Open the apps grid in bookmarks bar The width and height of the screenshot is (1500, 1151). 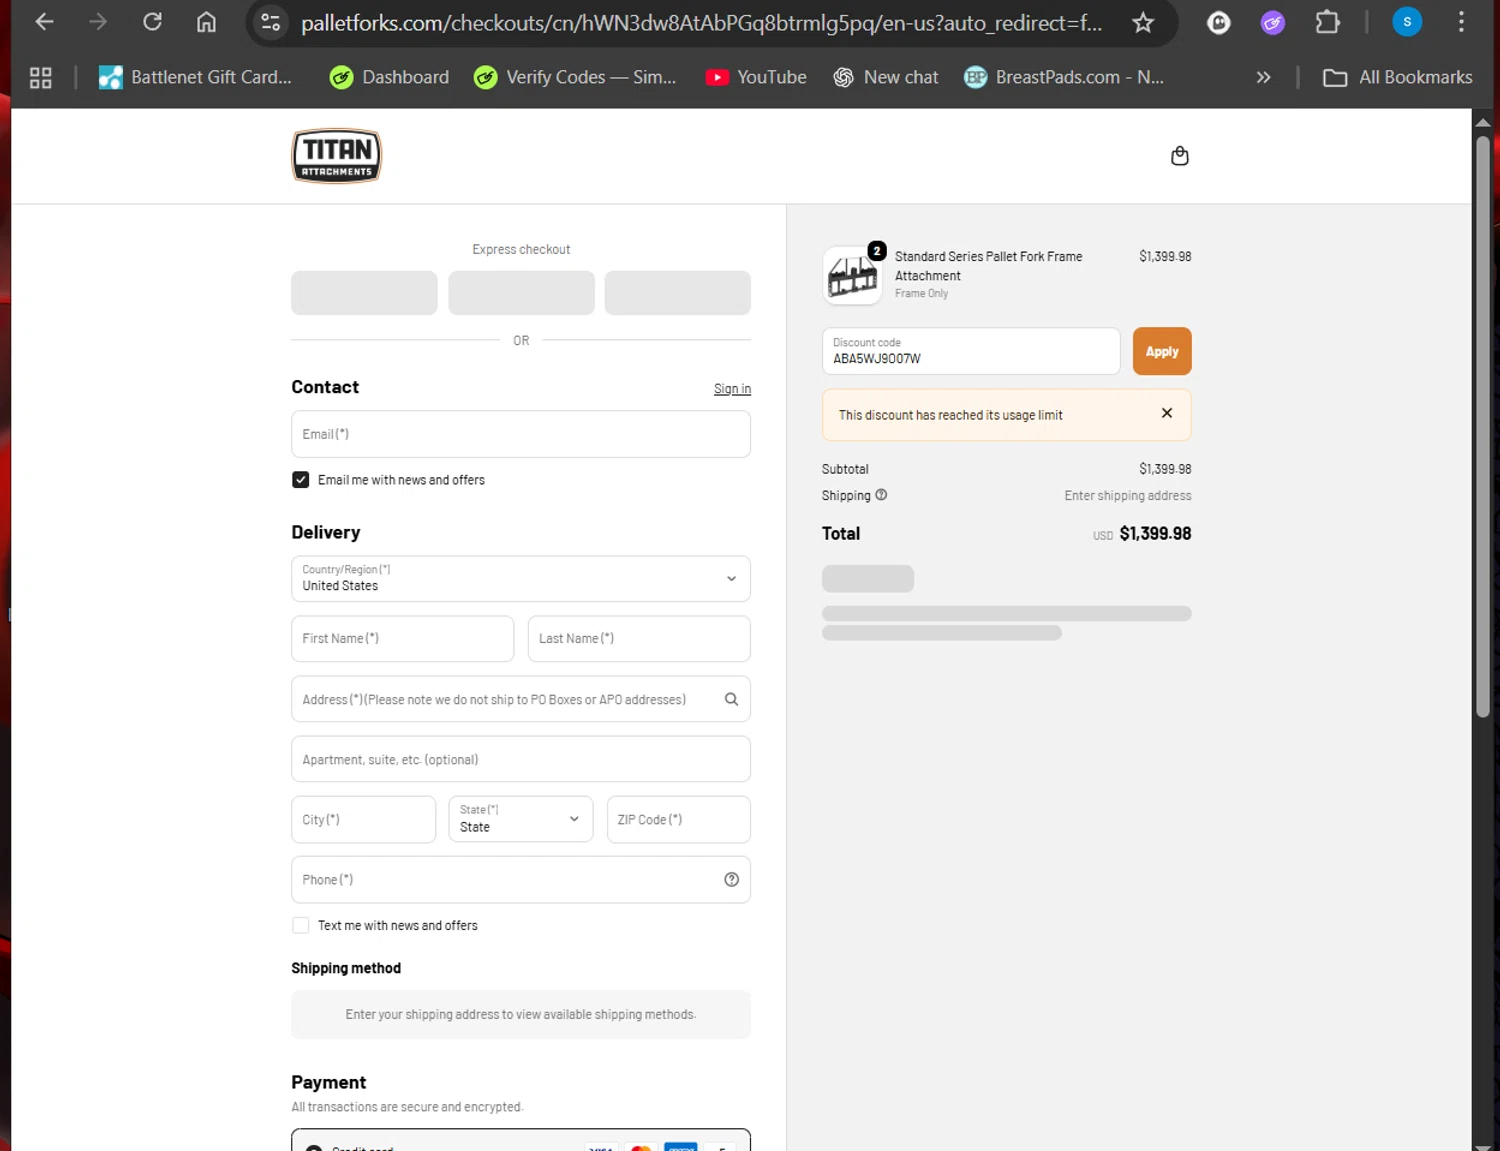(41, 77)
